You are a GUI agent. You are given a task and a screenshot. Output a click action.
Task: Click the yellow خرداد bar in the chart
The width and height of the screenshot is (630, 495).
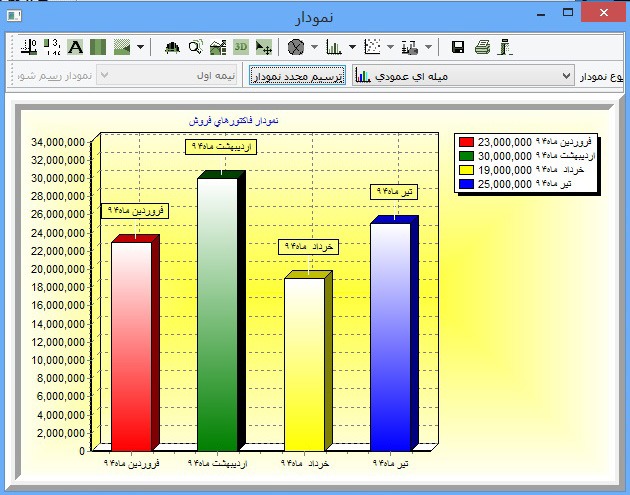pyautogui.click(x=304, y=365)
